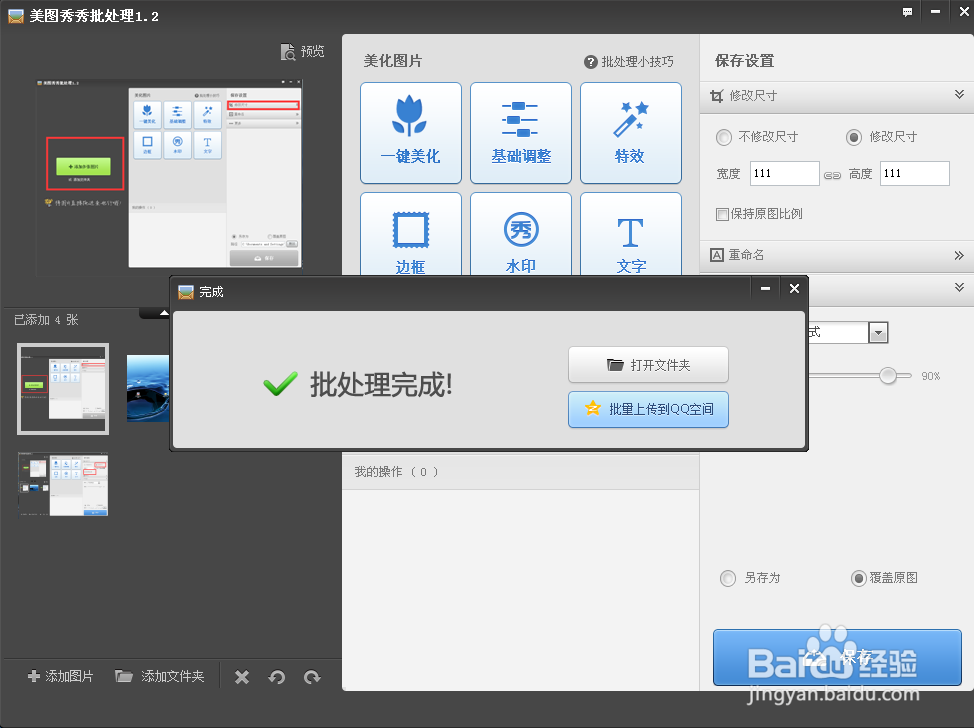Select the 特效 special effects icon

(630, 133)
